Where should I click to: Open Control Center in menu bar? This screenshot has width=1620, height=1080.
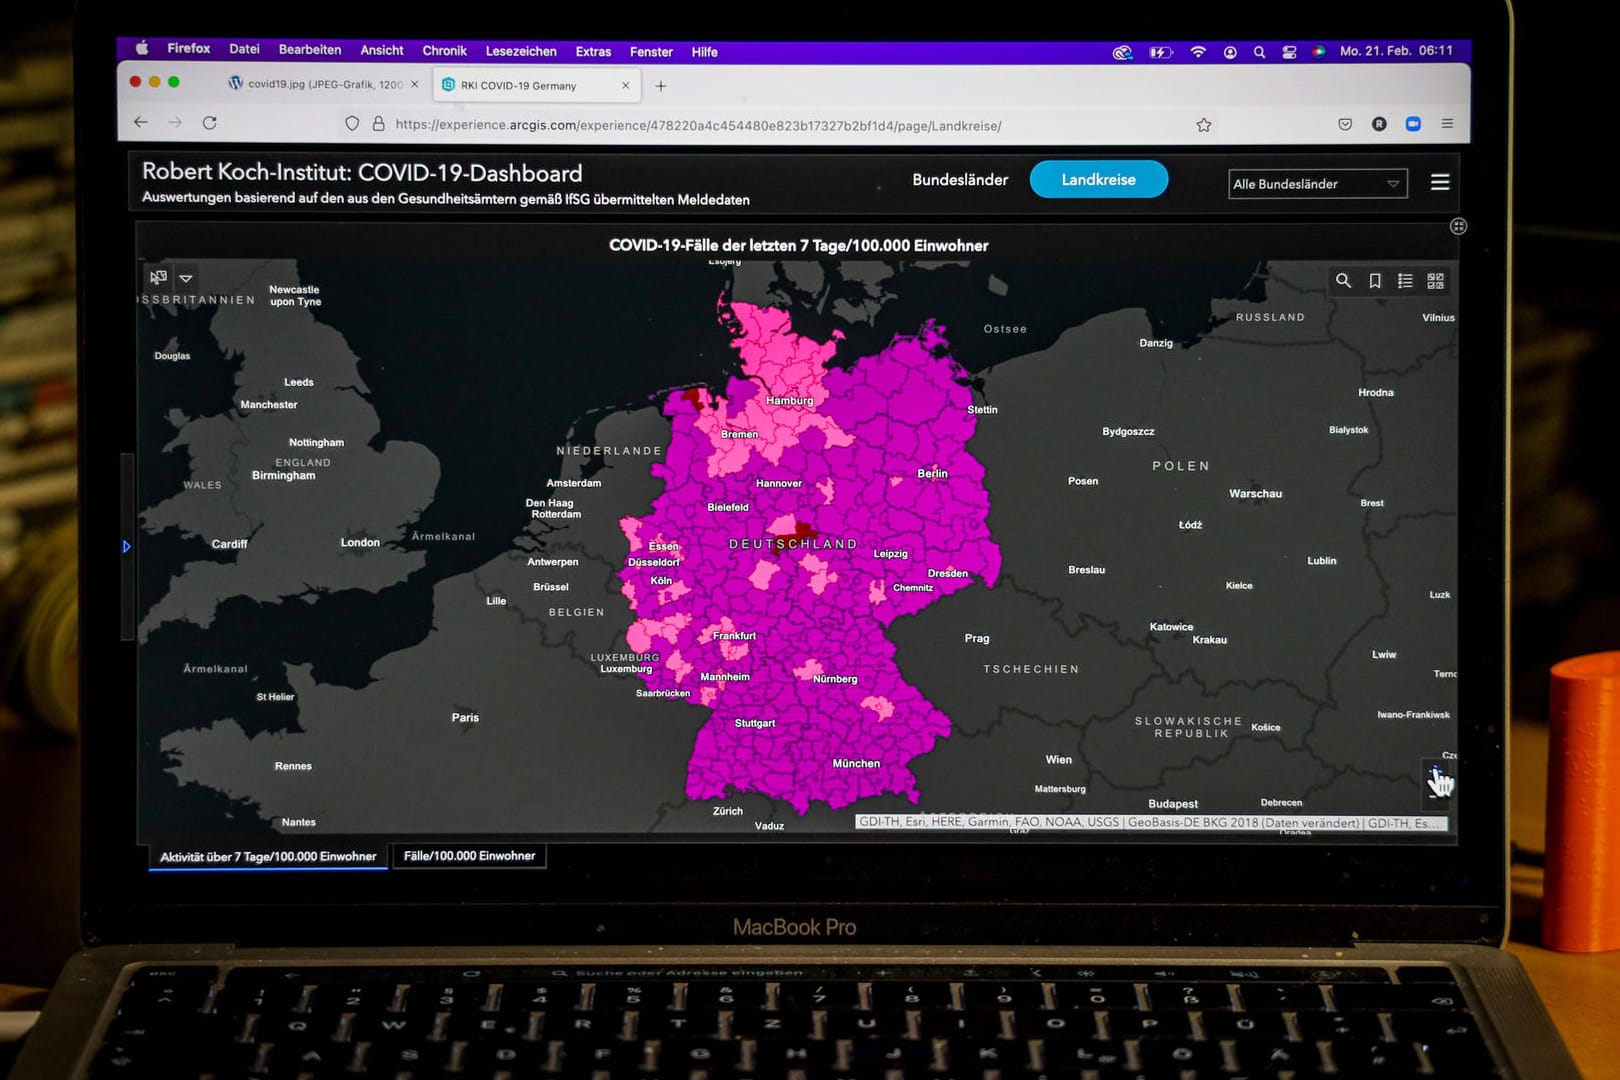click(1289, 52)
